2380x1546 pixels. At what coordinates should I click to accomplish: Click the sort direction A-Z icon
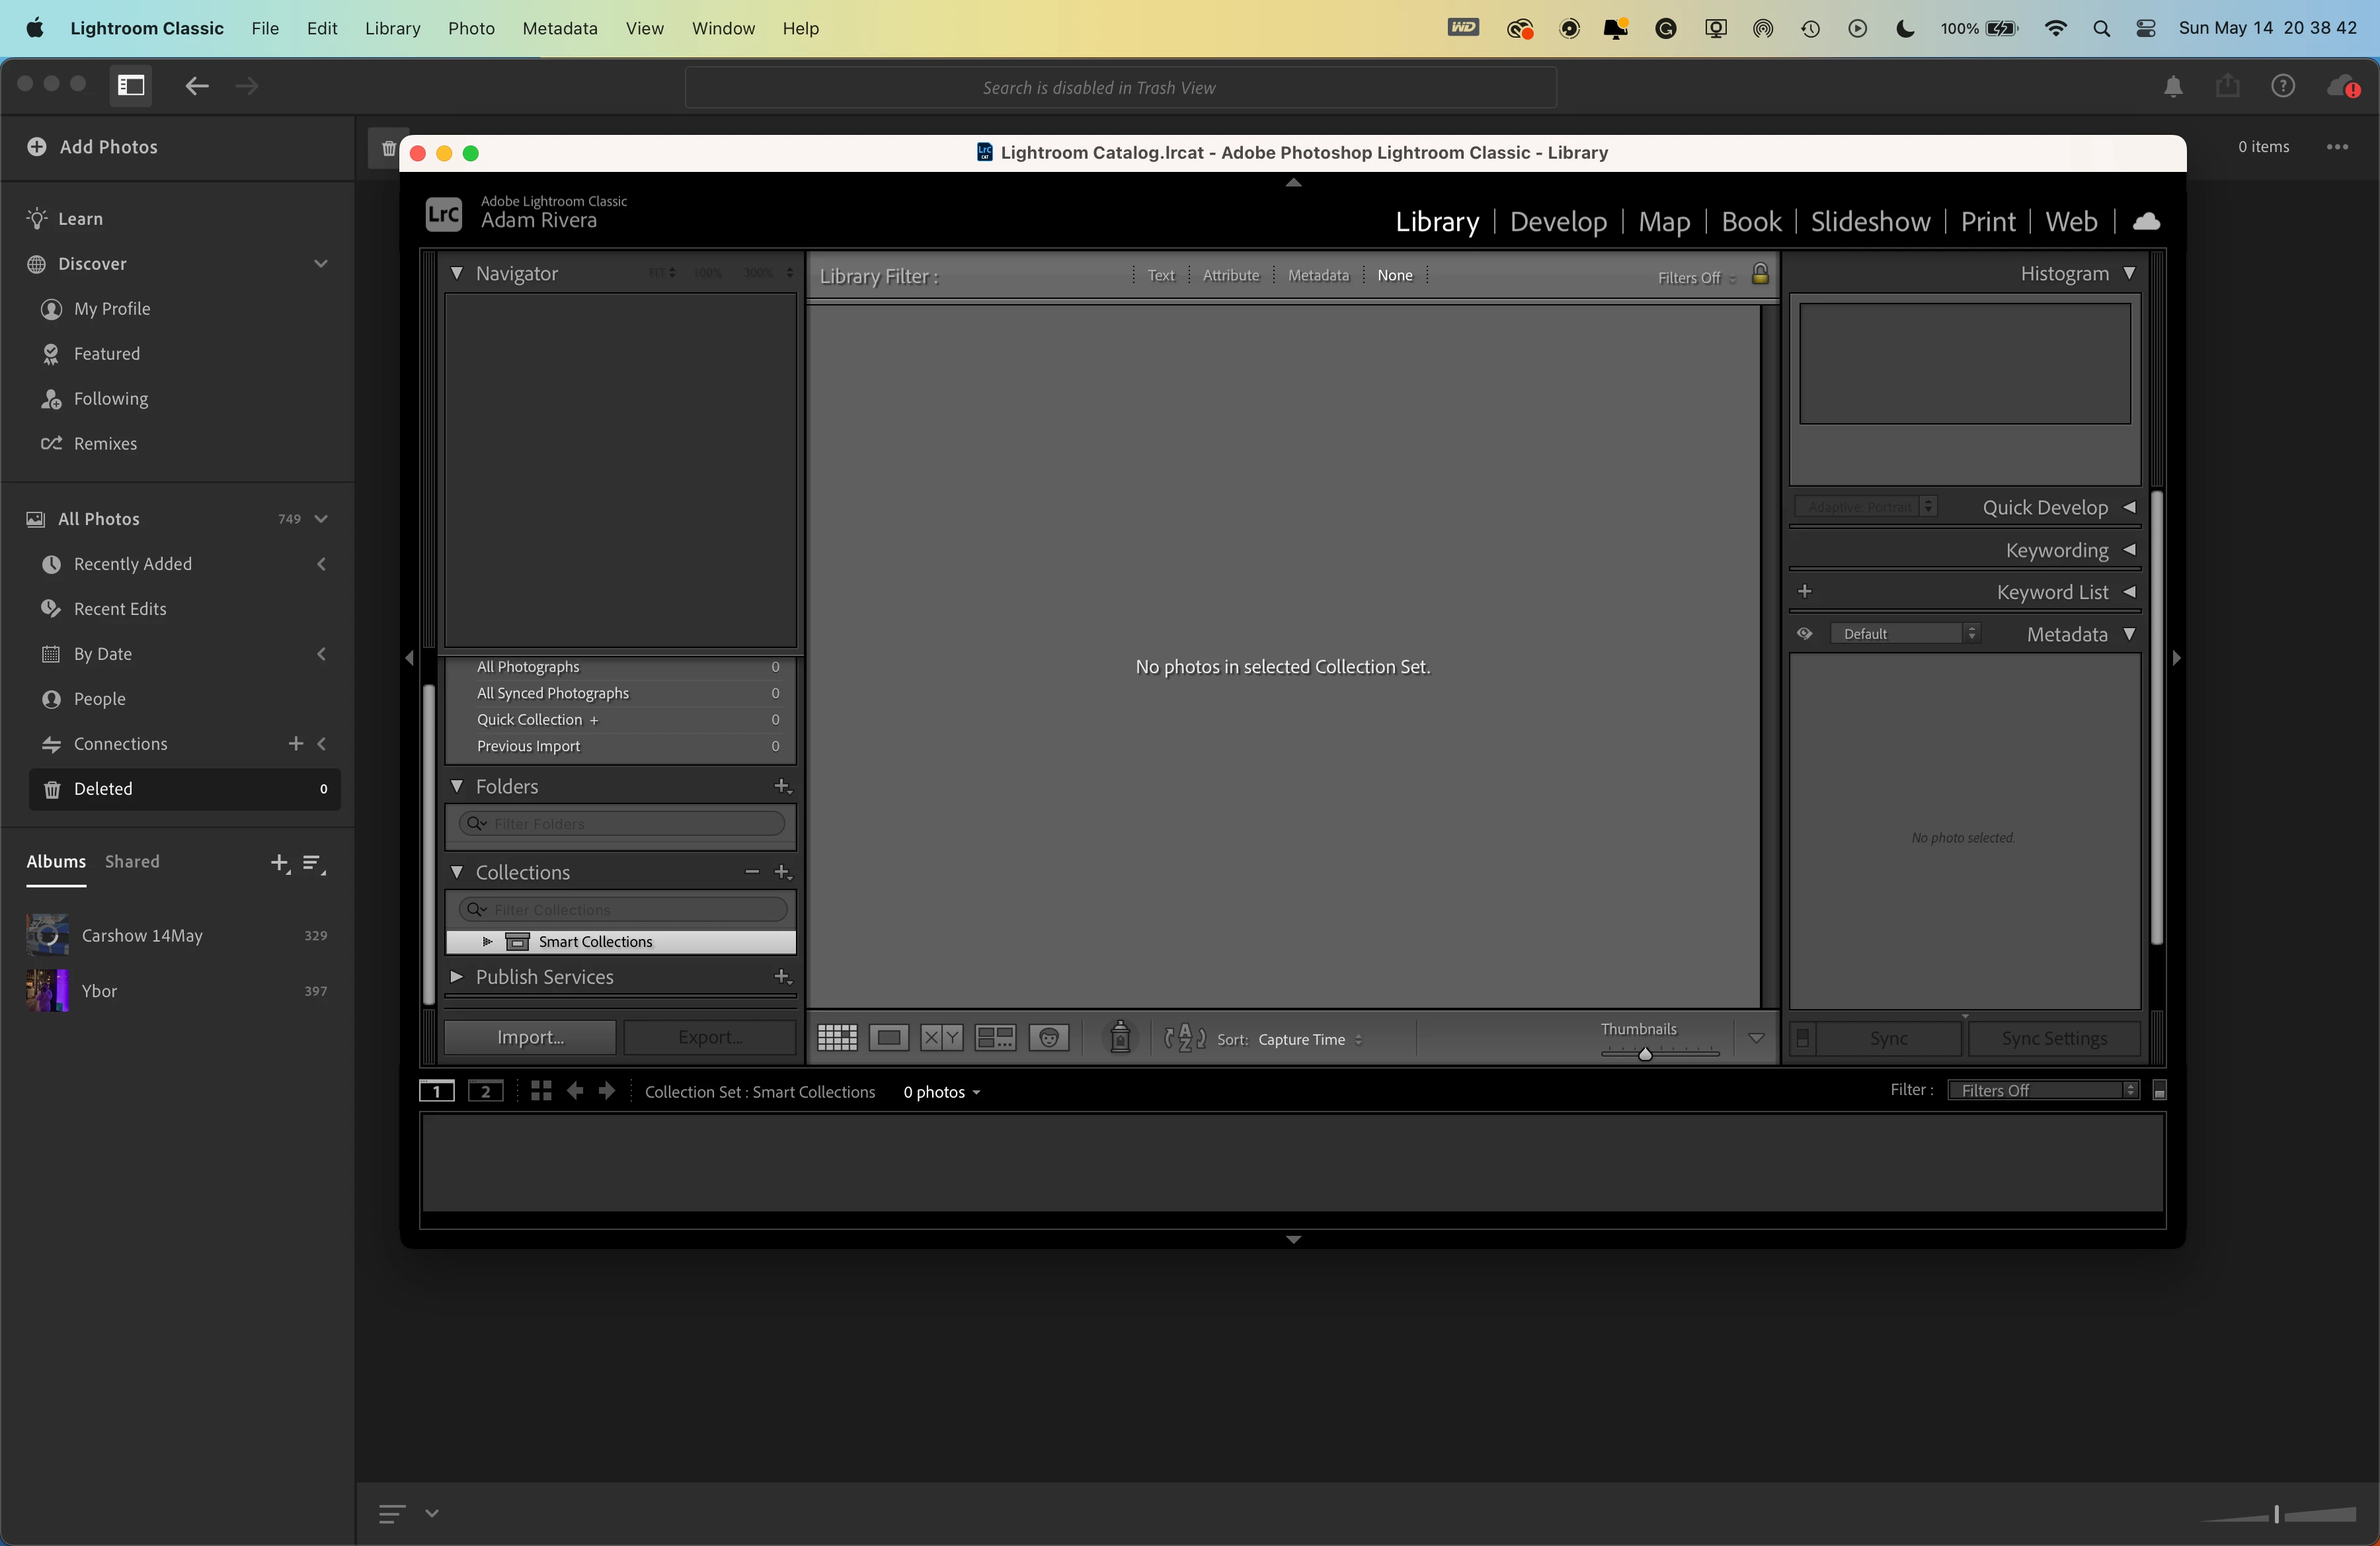pos(1184,1038)
